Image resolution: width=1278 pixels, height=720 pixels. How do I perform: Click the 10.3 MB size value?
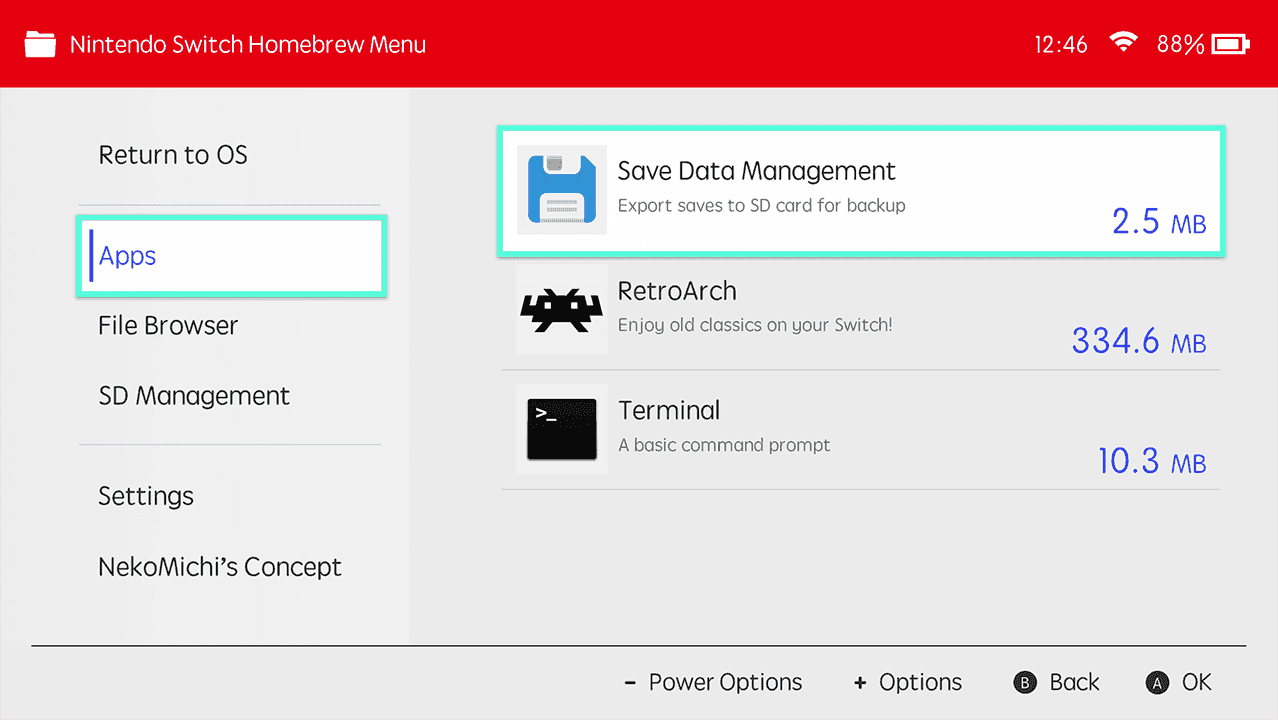(1152, 461)
